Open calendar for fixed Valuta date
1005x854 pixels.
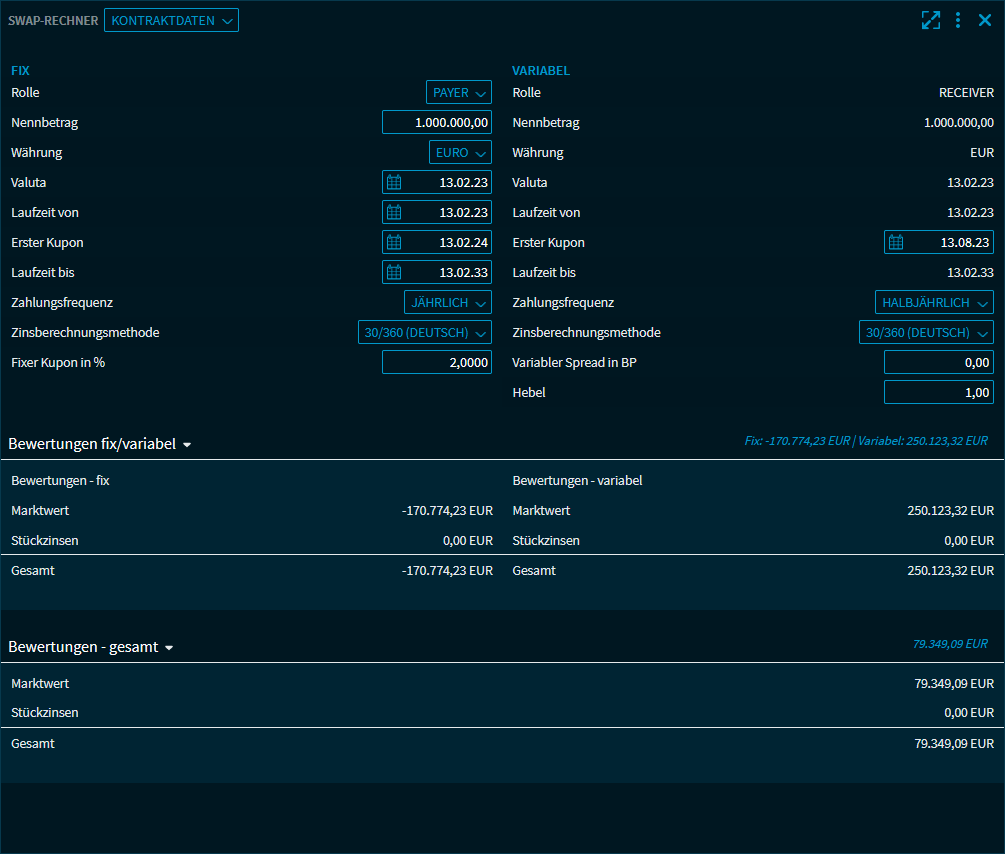click(394, 183)
